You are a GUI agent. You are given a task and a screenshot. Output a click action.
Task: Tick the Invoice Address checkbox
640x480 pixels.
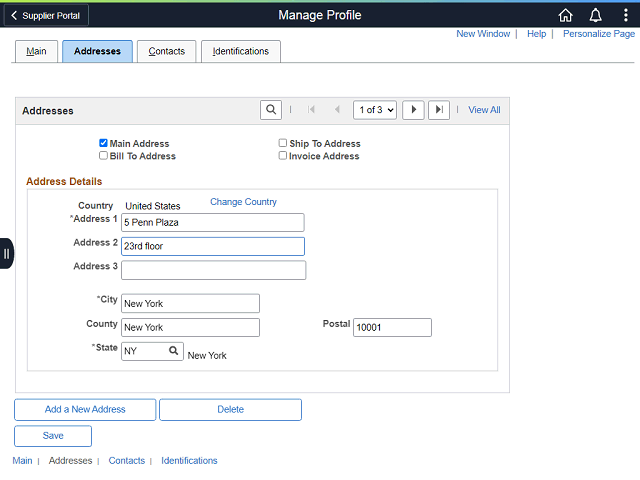pyautogui.click(x=282, y=156)
